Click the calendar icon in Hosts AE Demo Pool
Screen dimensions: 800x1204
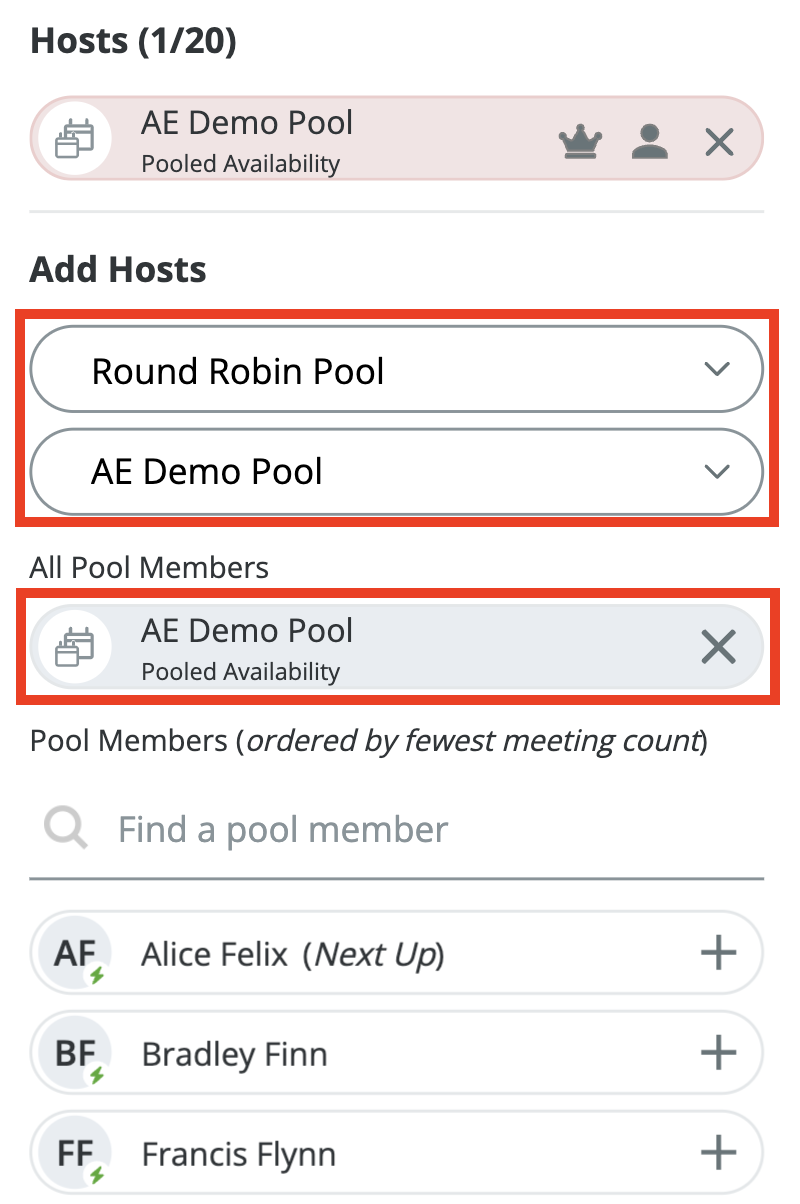click(73, 139)
